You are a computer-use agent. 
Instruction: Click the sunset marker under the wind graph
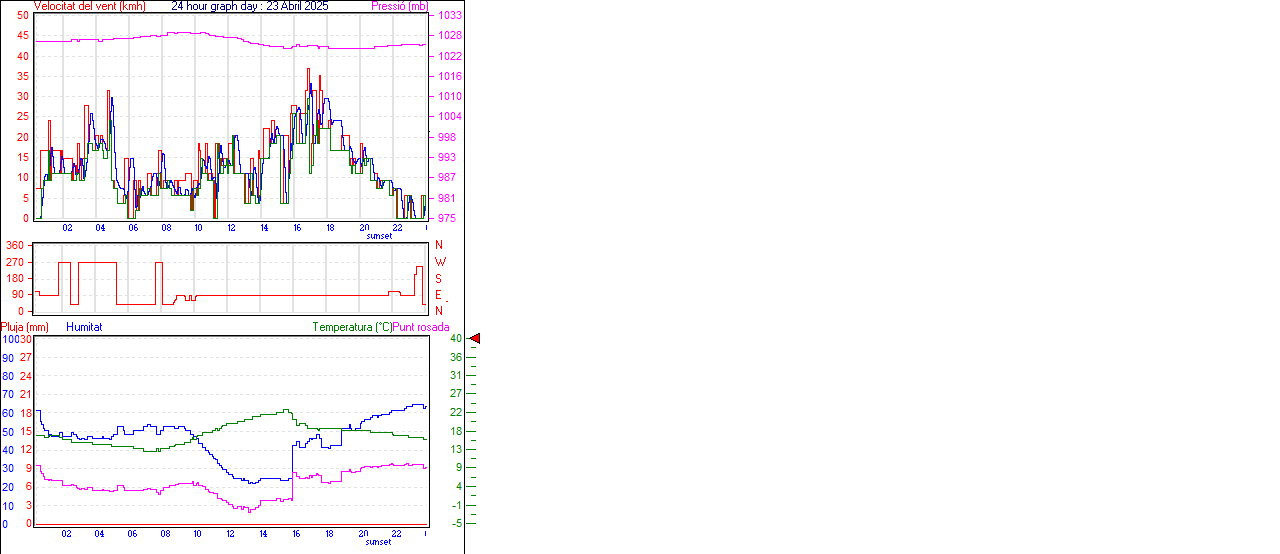[x=379, y=236]
